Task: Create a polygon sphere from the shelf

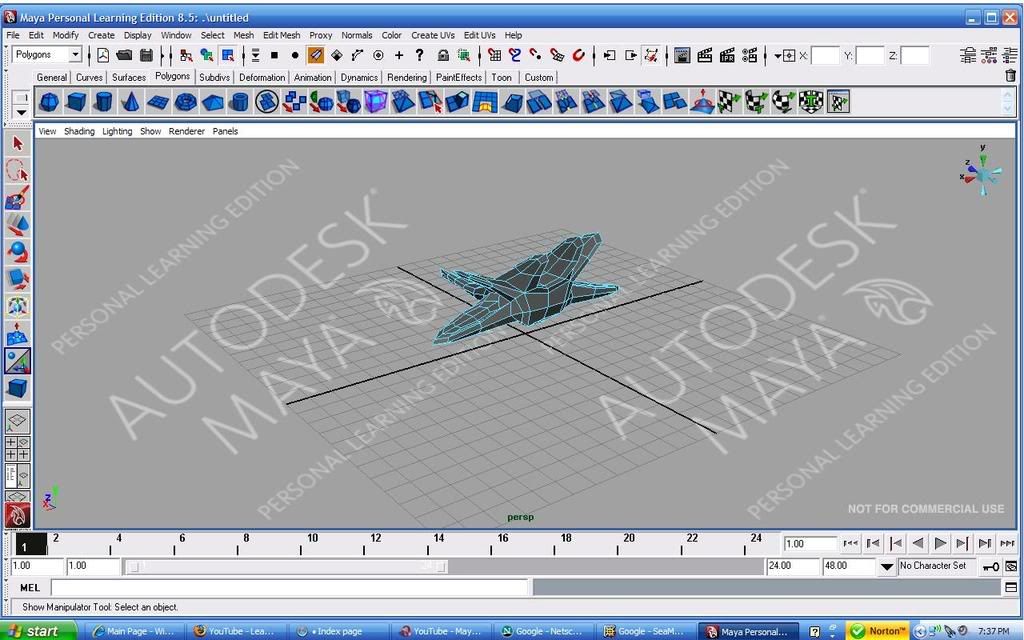Action: (x=50, y=102)
